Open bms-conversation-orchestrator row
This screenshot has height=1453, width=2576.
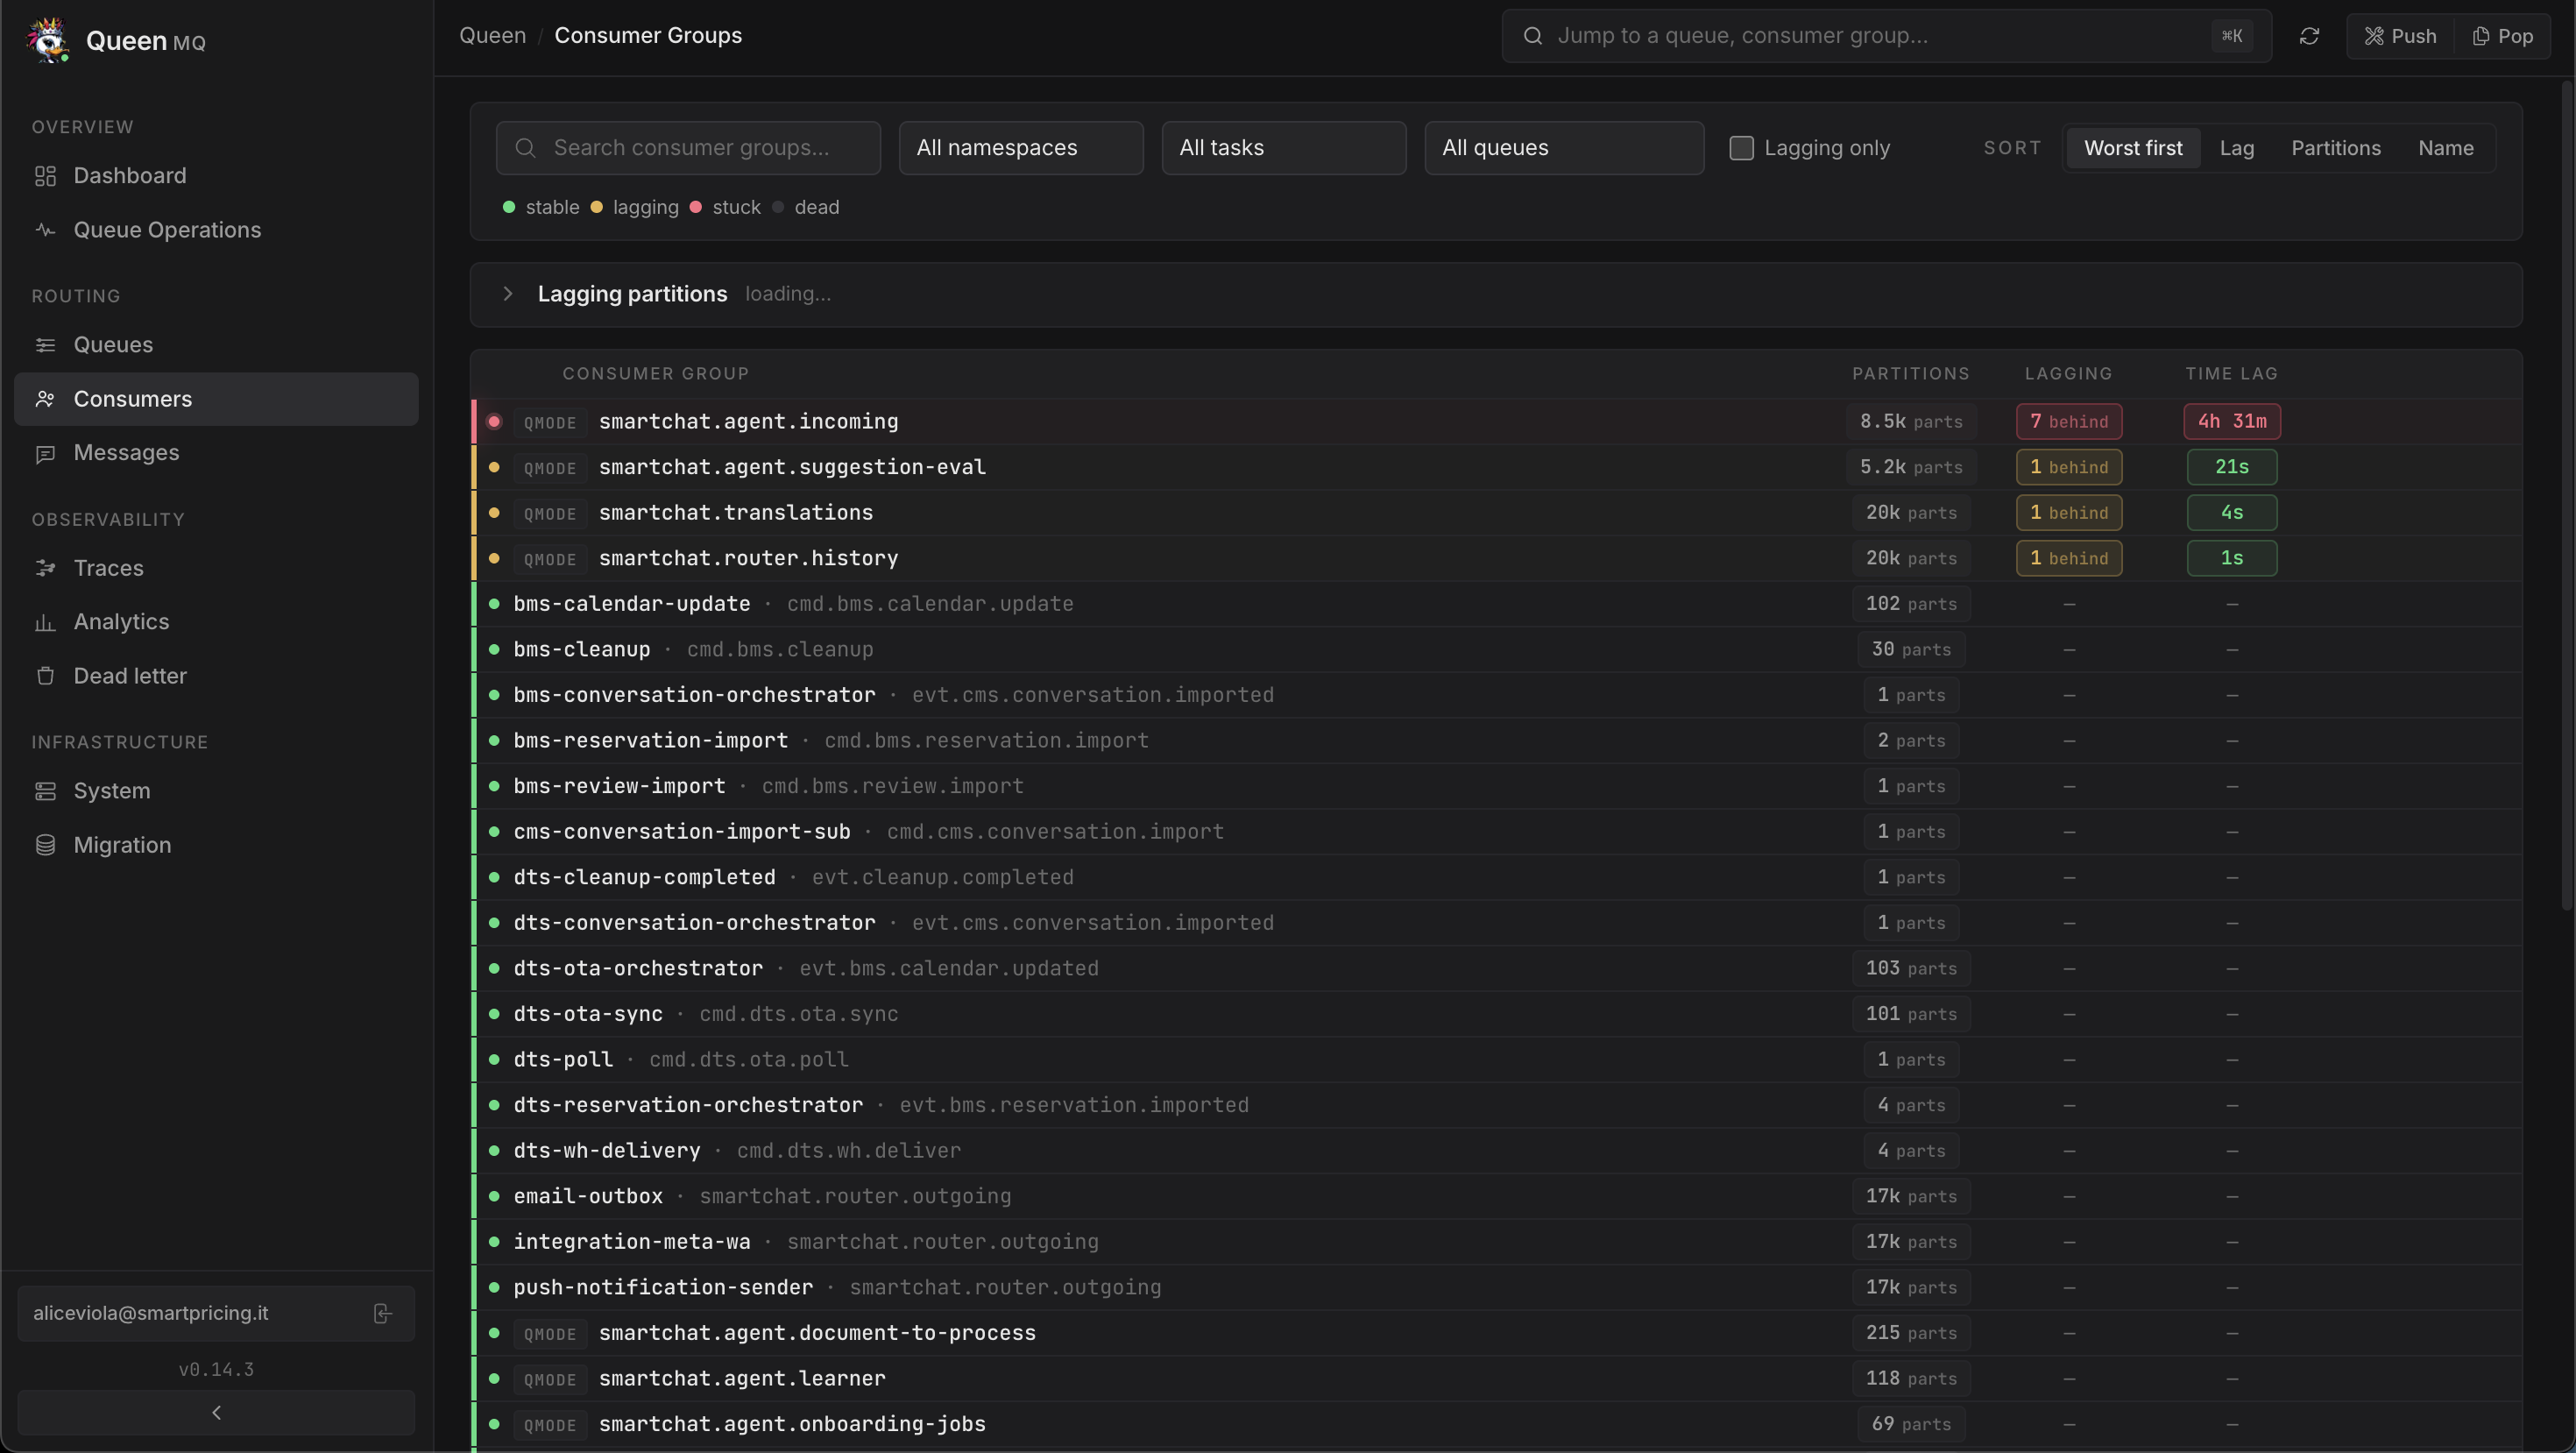(x=1496, y=695)
